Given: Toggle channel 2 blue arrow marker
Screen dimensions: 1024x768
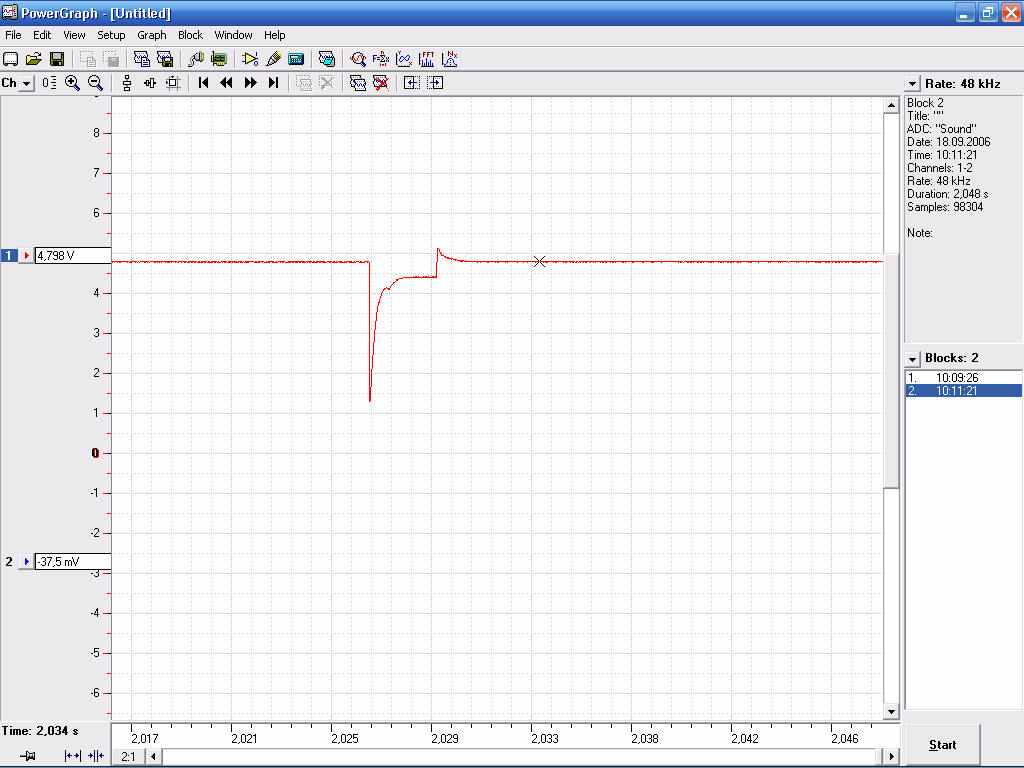Looking at the screenshot, I should point(25,562).
